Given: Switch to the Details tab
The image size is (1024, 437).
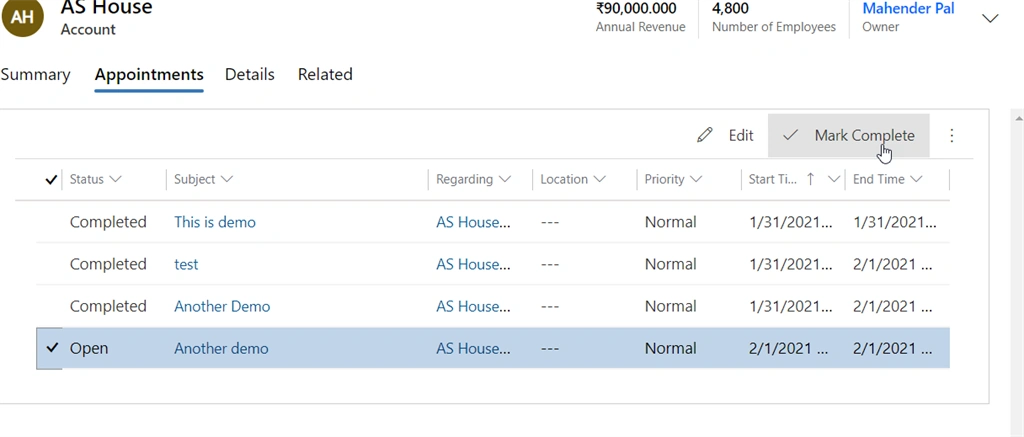Looking at the screenshot, I should (x=249, y=74).
